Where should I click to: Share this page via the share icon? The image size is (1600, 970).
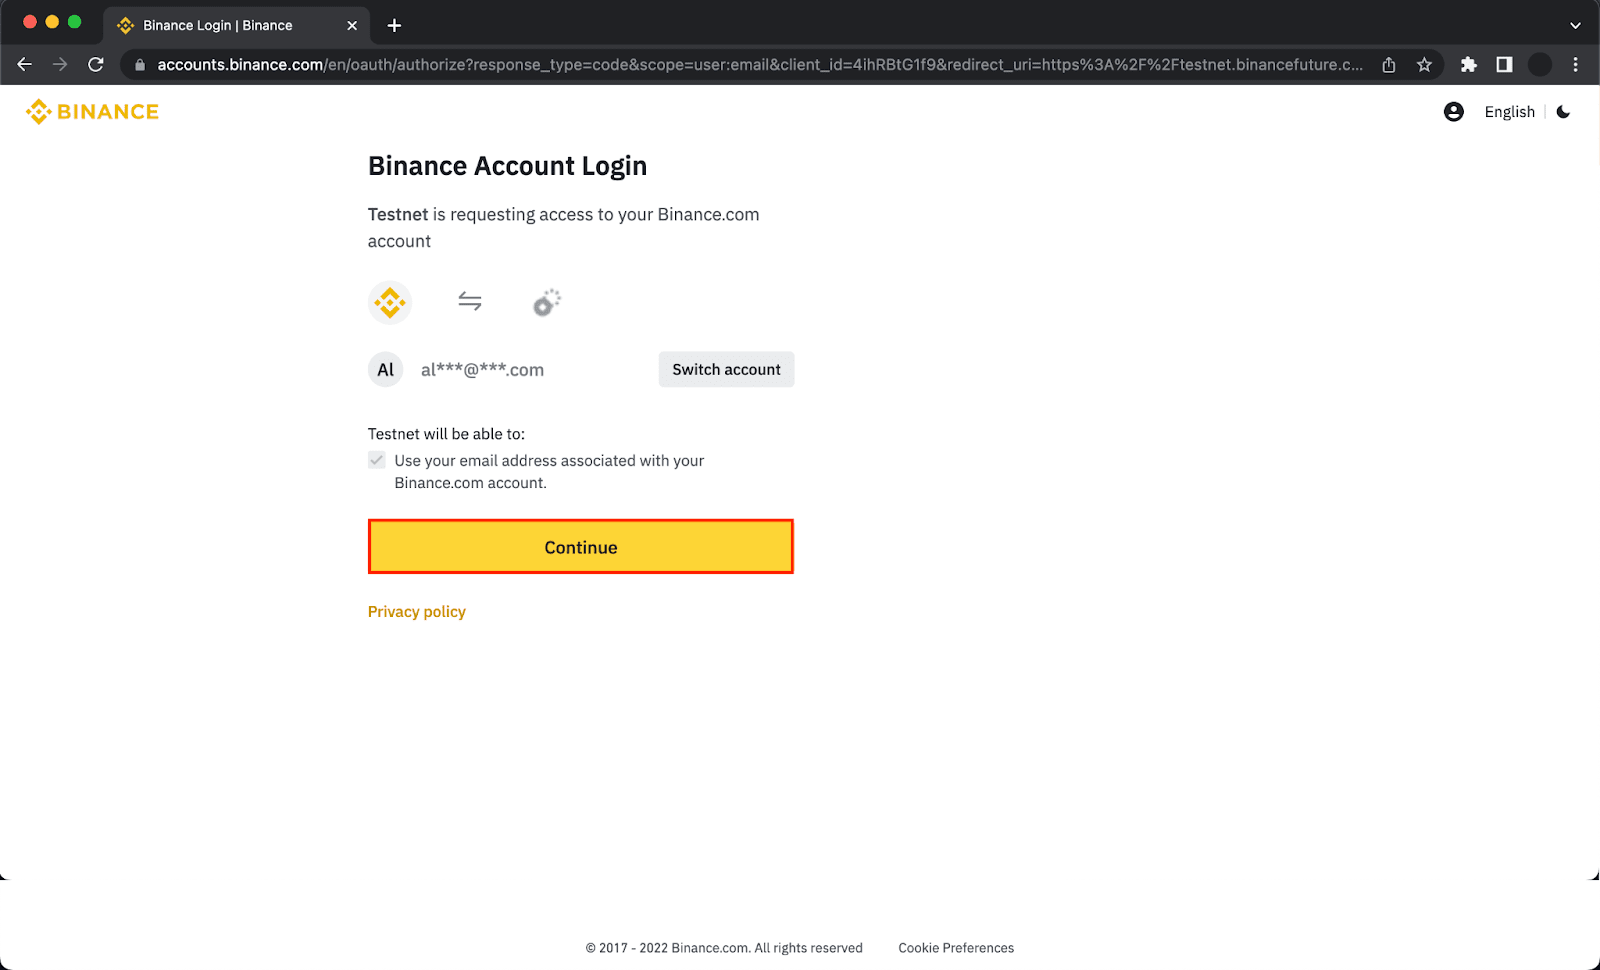[1389, 65]
